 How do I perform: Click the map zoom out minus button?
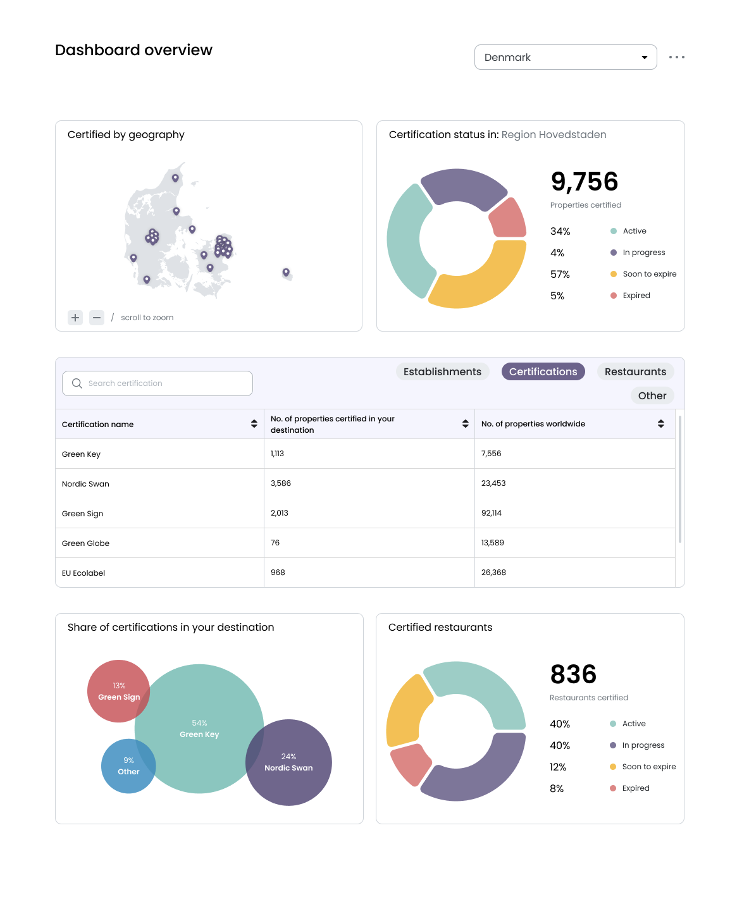96,317
